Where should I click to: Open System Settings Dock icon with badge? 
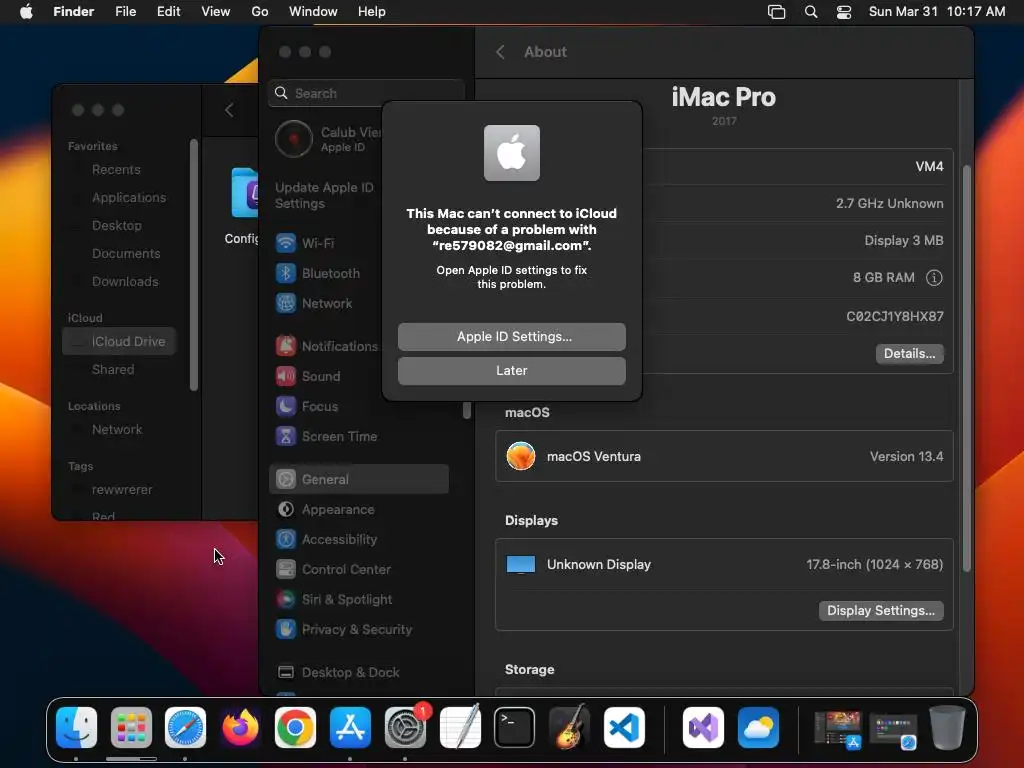click(405, 728)
